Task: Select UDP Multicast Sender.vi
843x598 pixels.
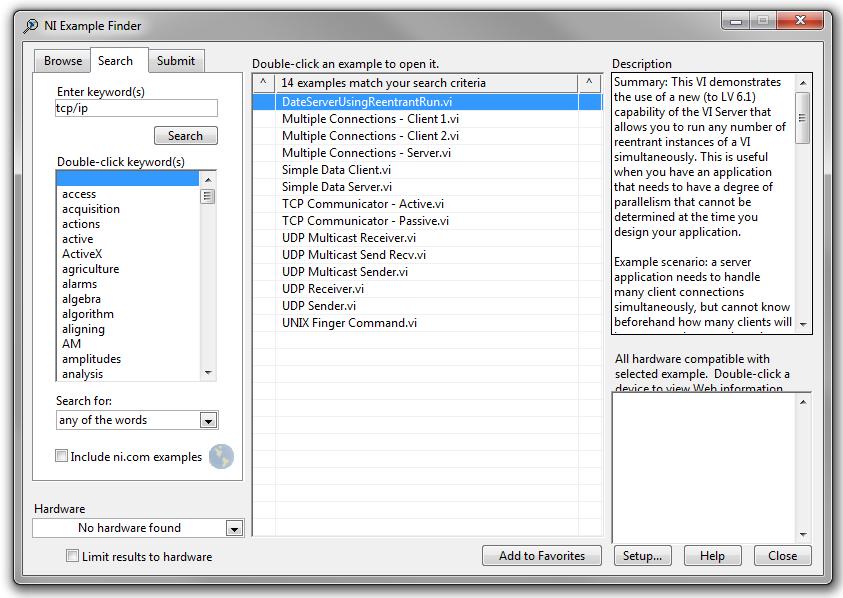Action: click(x=427, y=272)
